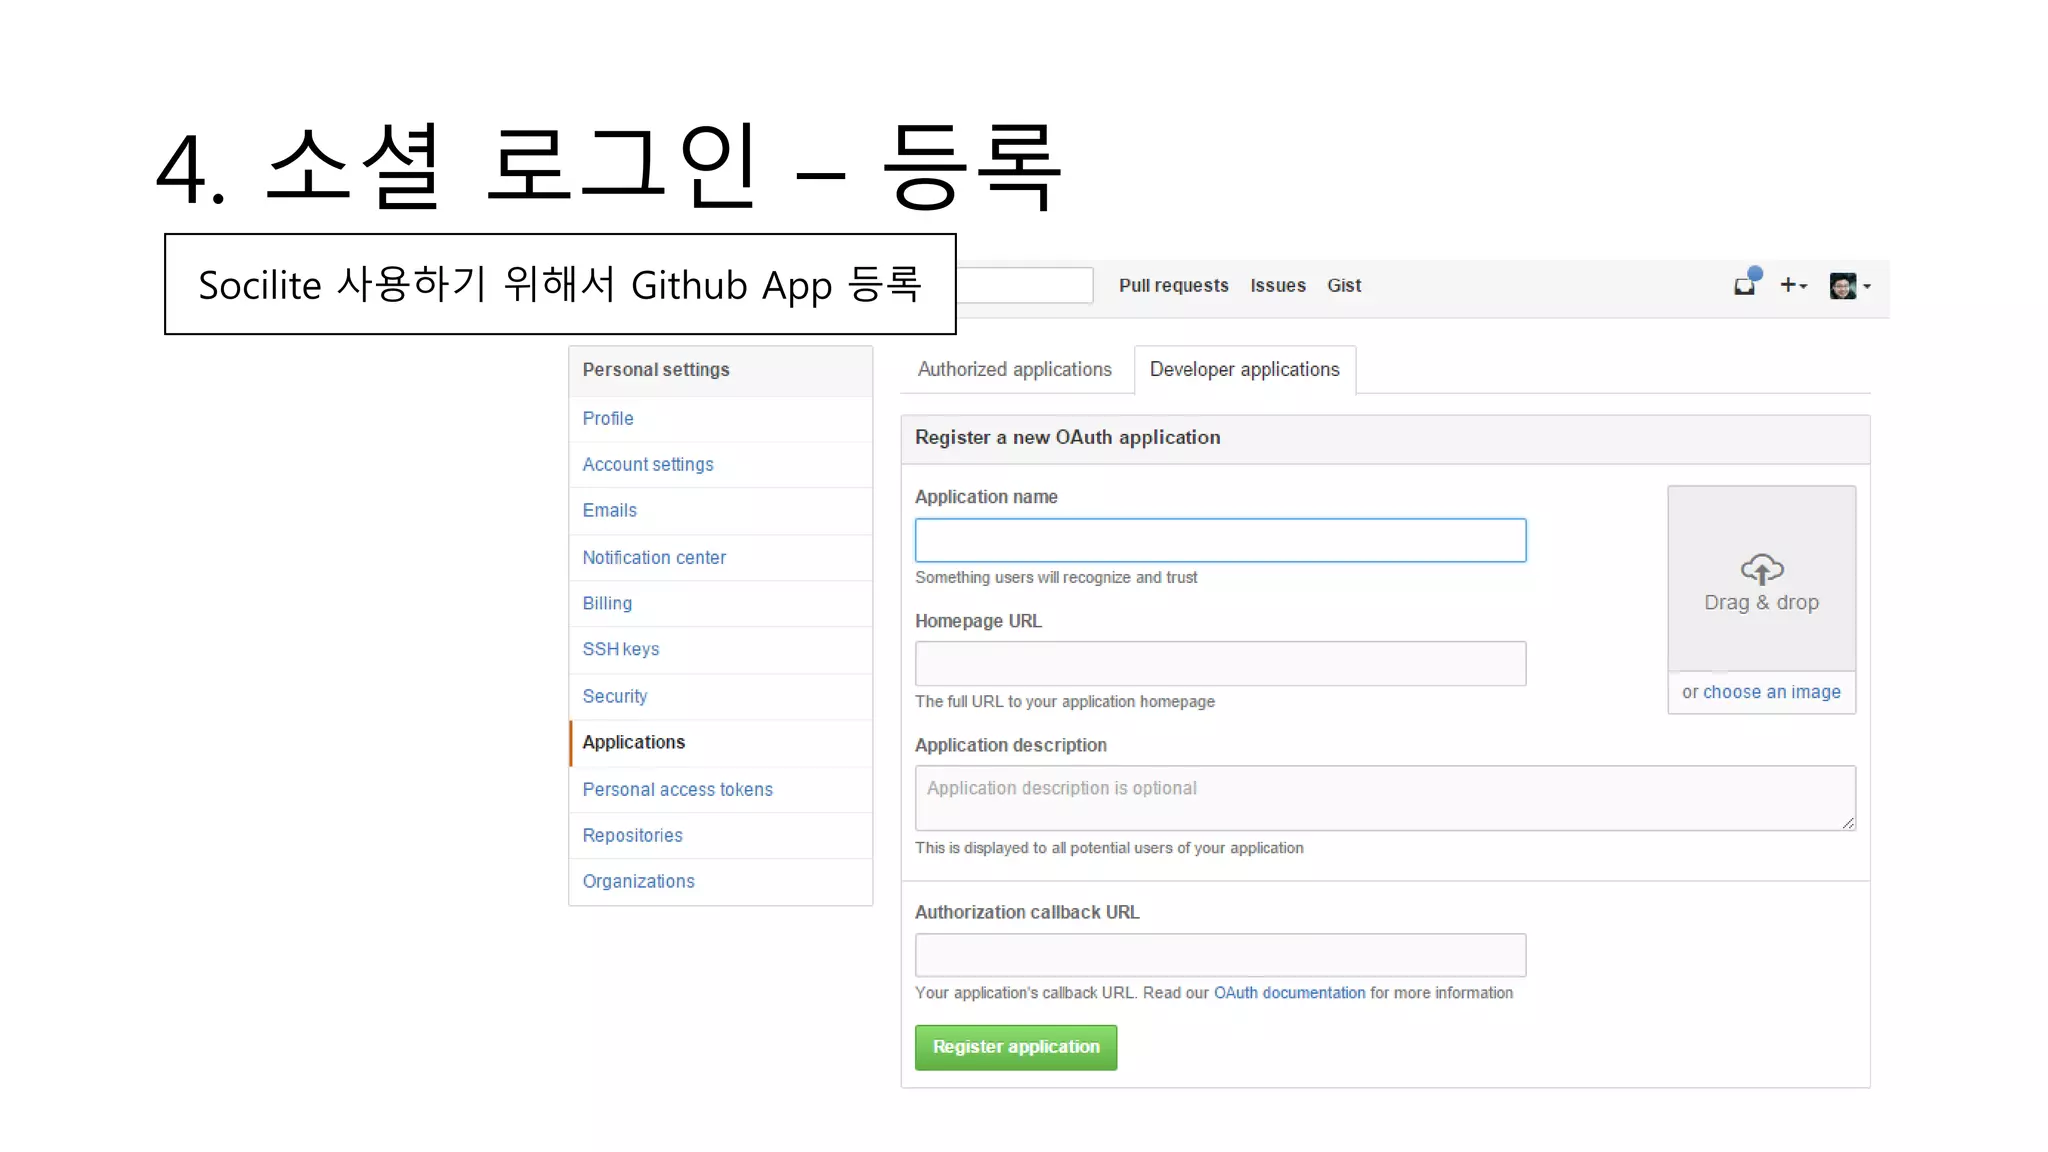Open the OAuth documentation link
This screenshot has height=1152, width=2048.
pyautogui.click(x=1289, y=993)
